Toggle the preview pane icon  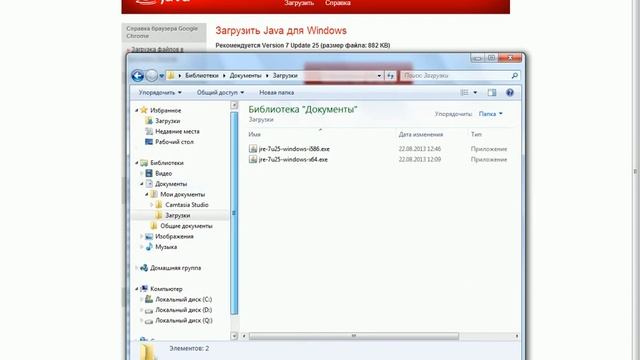click(492, 93)
